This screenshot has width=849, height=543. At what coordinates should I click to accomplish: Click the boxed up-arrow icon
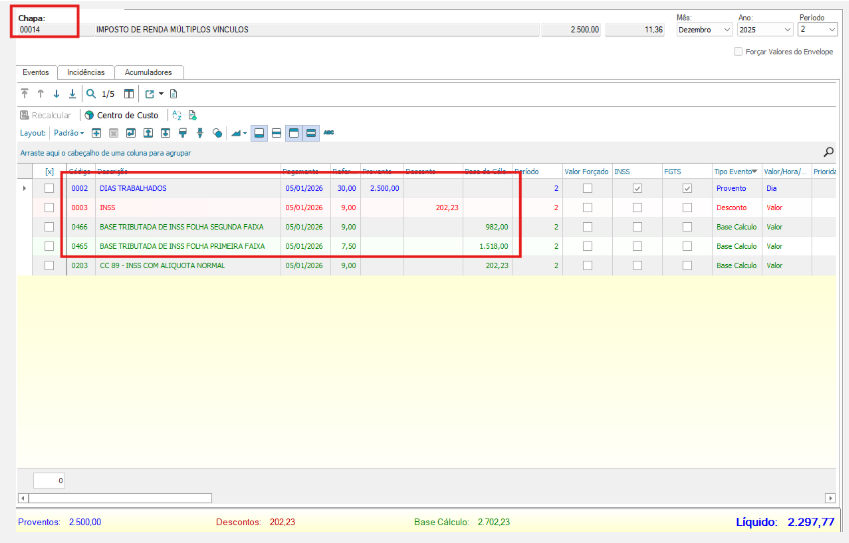coord(148,133)
